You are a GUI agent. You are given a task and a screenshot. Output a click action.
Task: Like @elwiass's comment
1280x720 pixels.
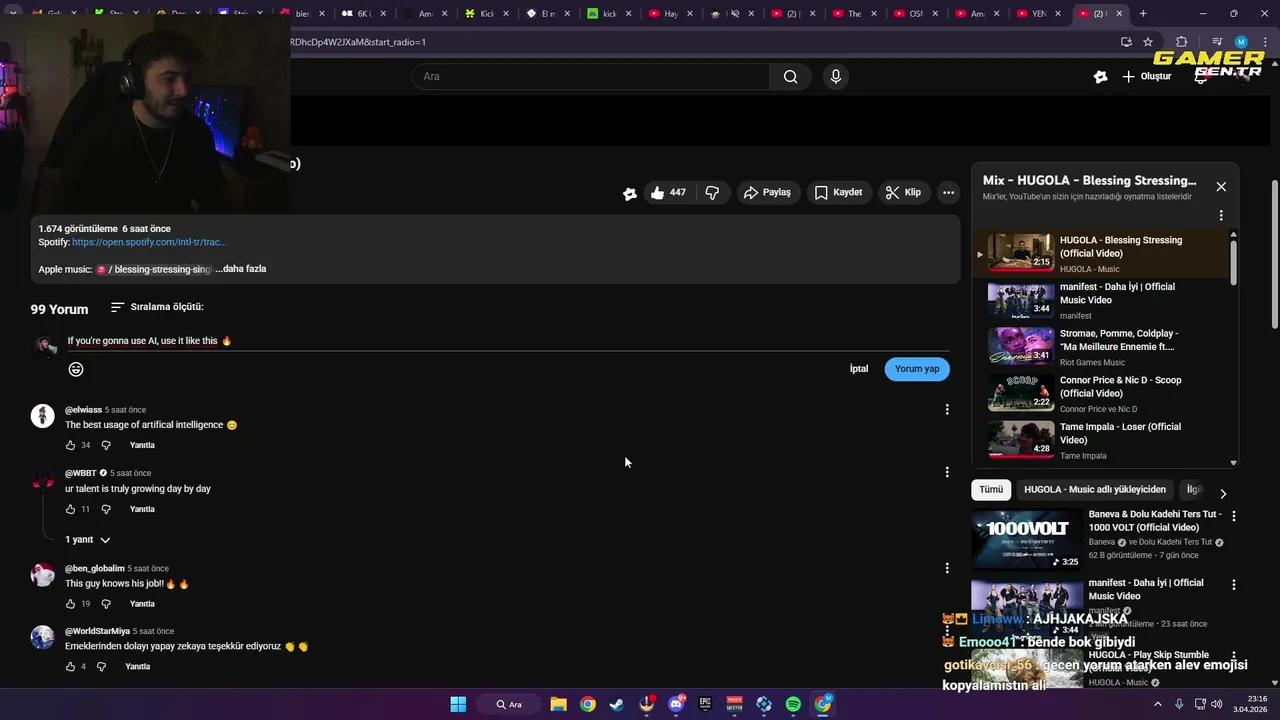click(x=70, y=445)
